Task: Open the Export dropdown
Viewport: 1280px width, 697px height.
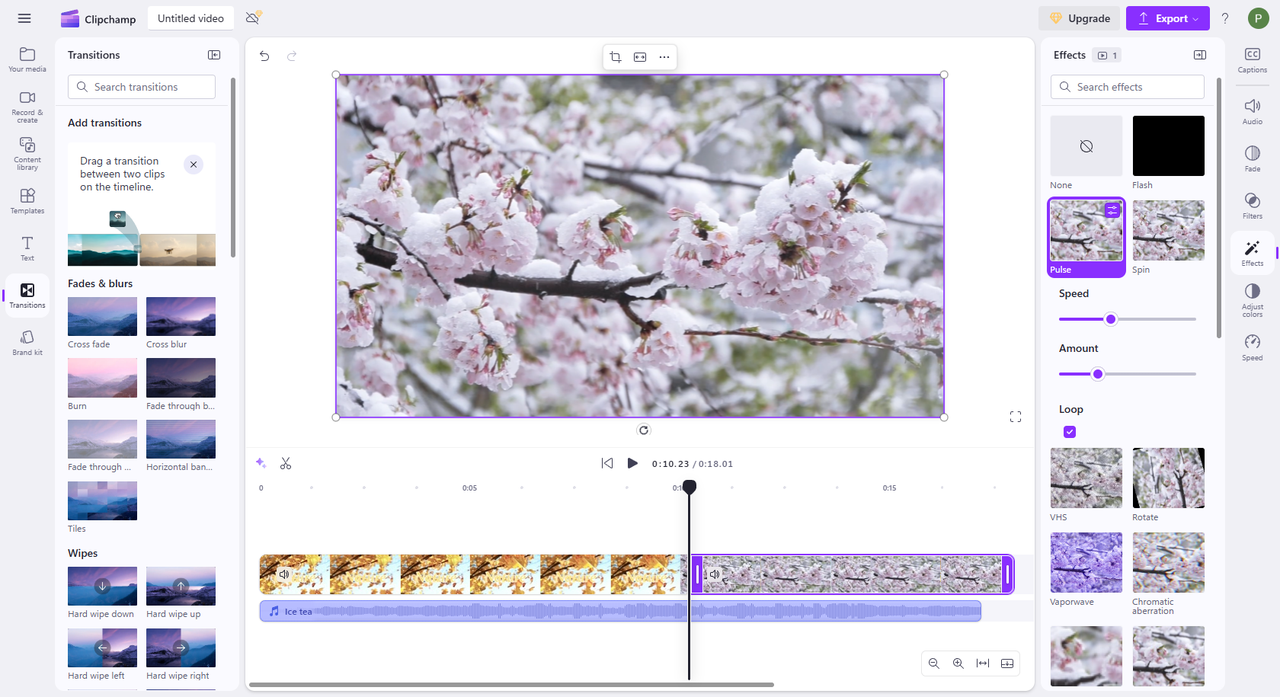Action: pos(1167,18)
